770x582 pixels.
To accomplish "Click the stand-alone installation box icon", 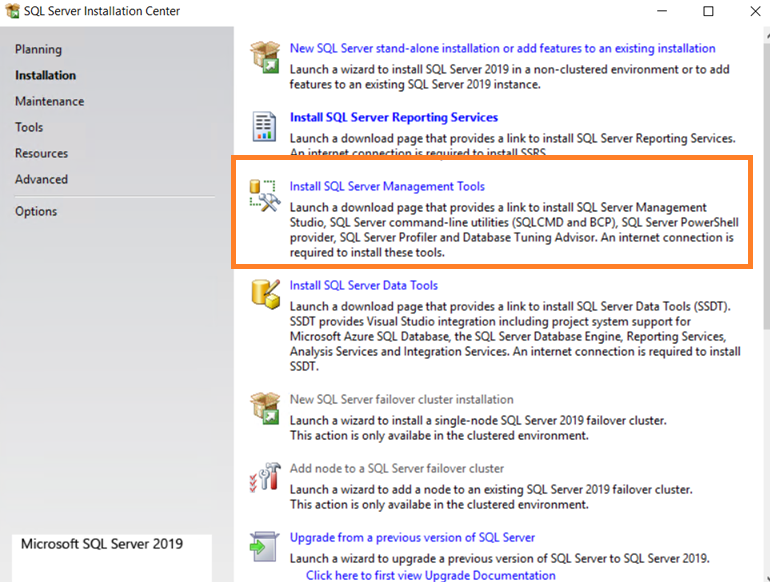I will [265, 57].
